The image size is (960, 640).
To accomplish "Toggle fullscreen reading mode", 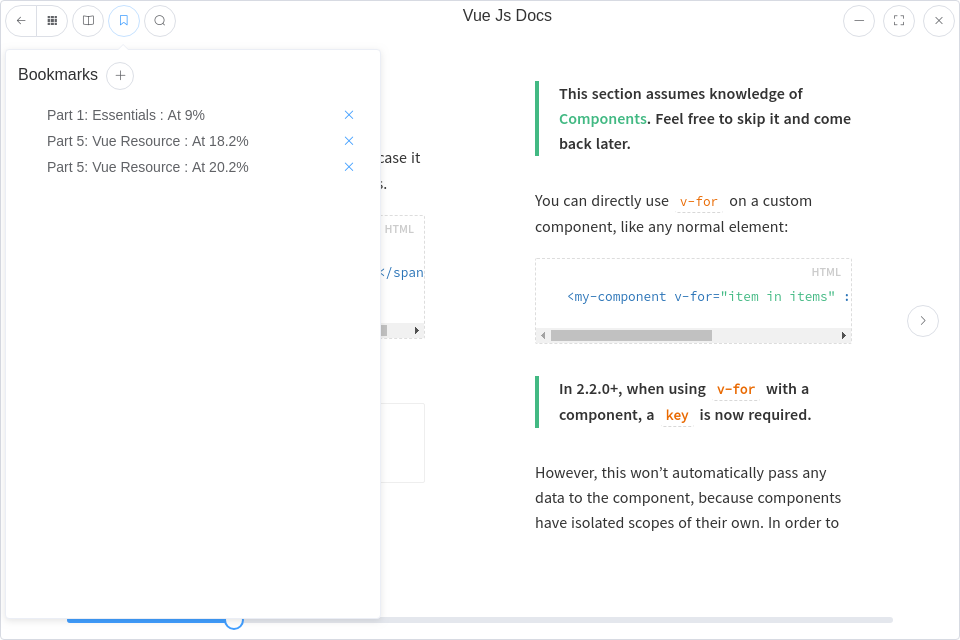I will [899, 20].
